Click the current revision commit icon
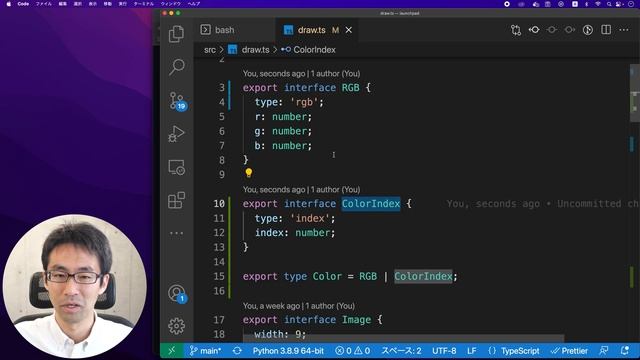 coord(552,30)
